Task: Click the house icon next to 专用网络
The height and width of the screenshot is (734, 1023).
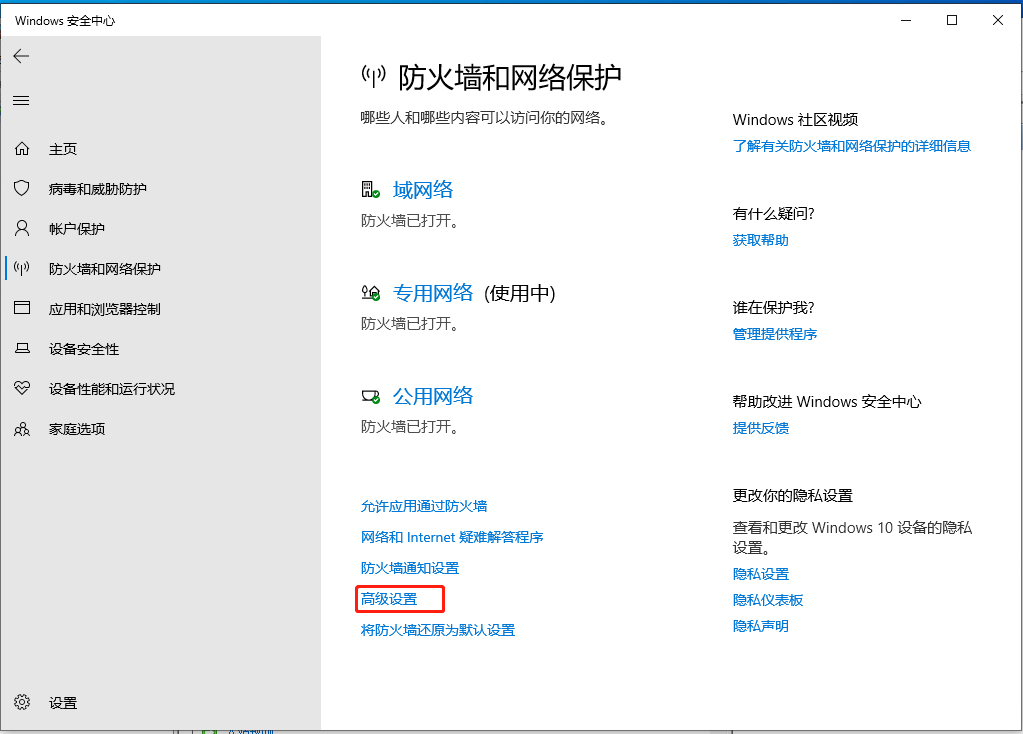Action: point(371,293)
